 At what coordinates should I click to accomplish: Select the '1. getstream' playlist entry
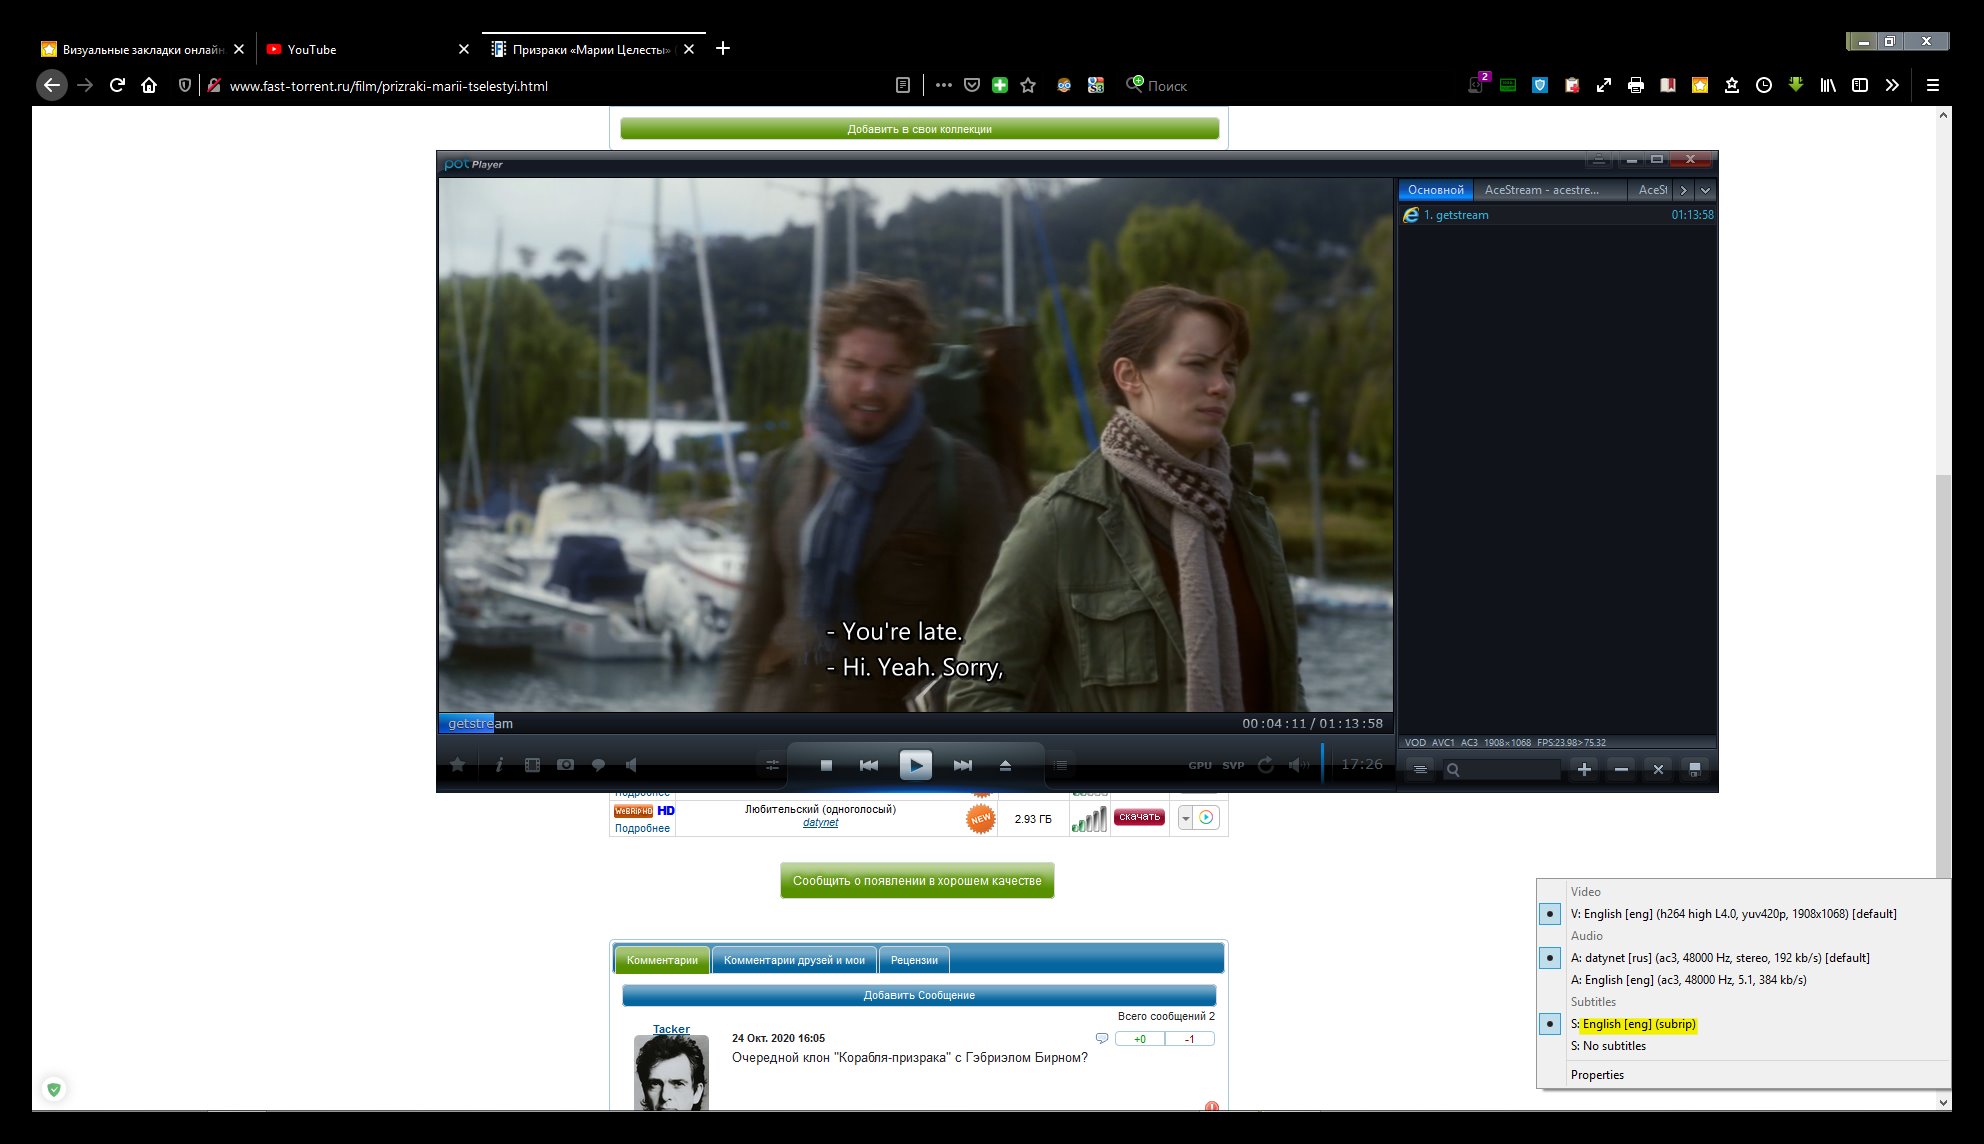(1557, 215)
